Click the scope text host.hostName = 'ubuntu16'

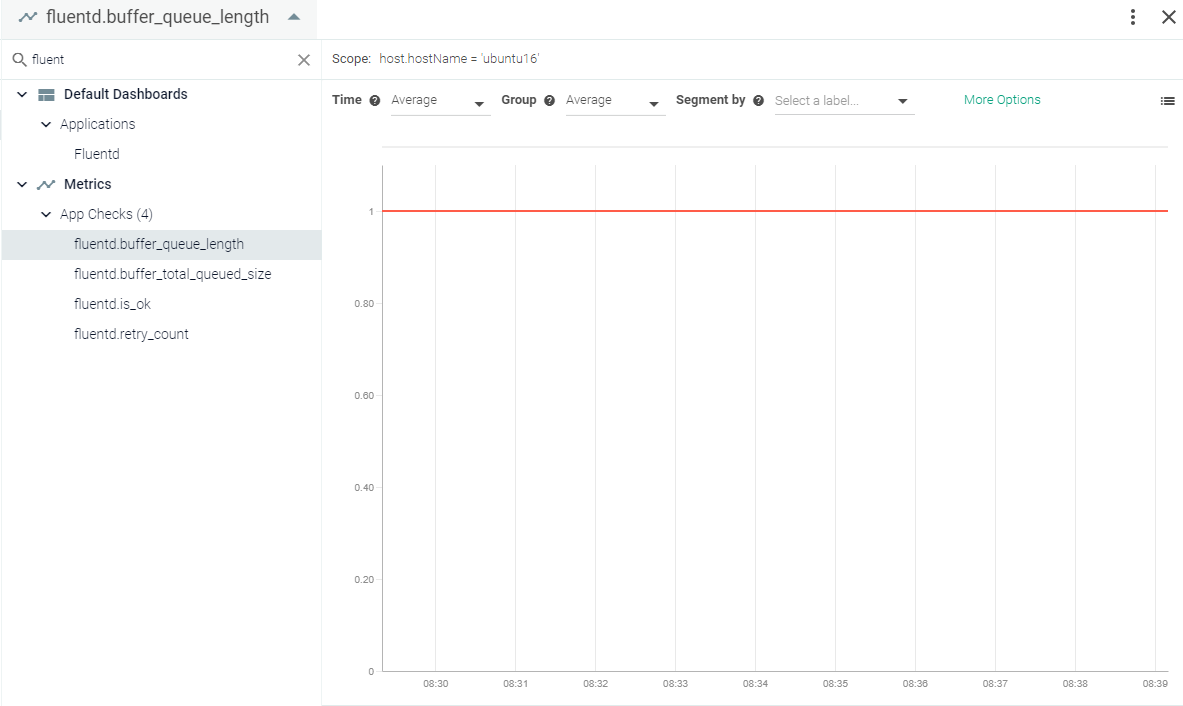coord(459,59)
